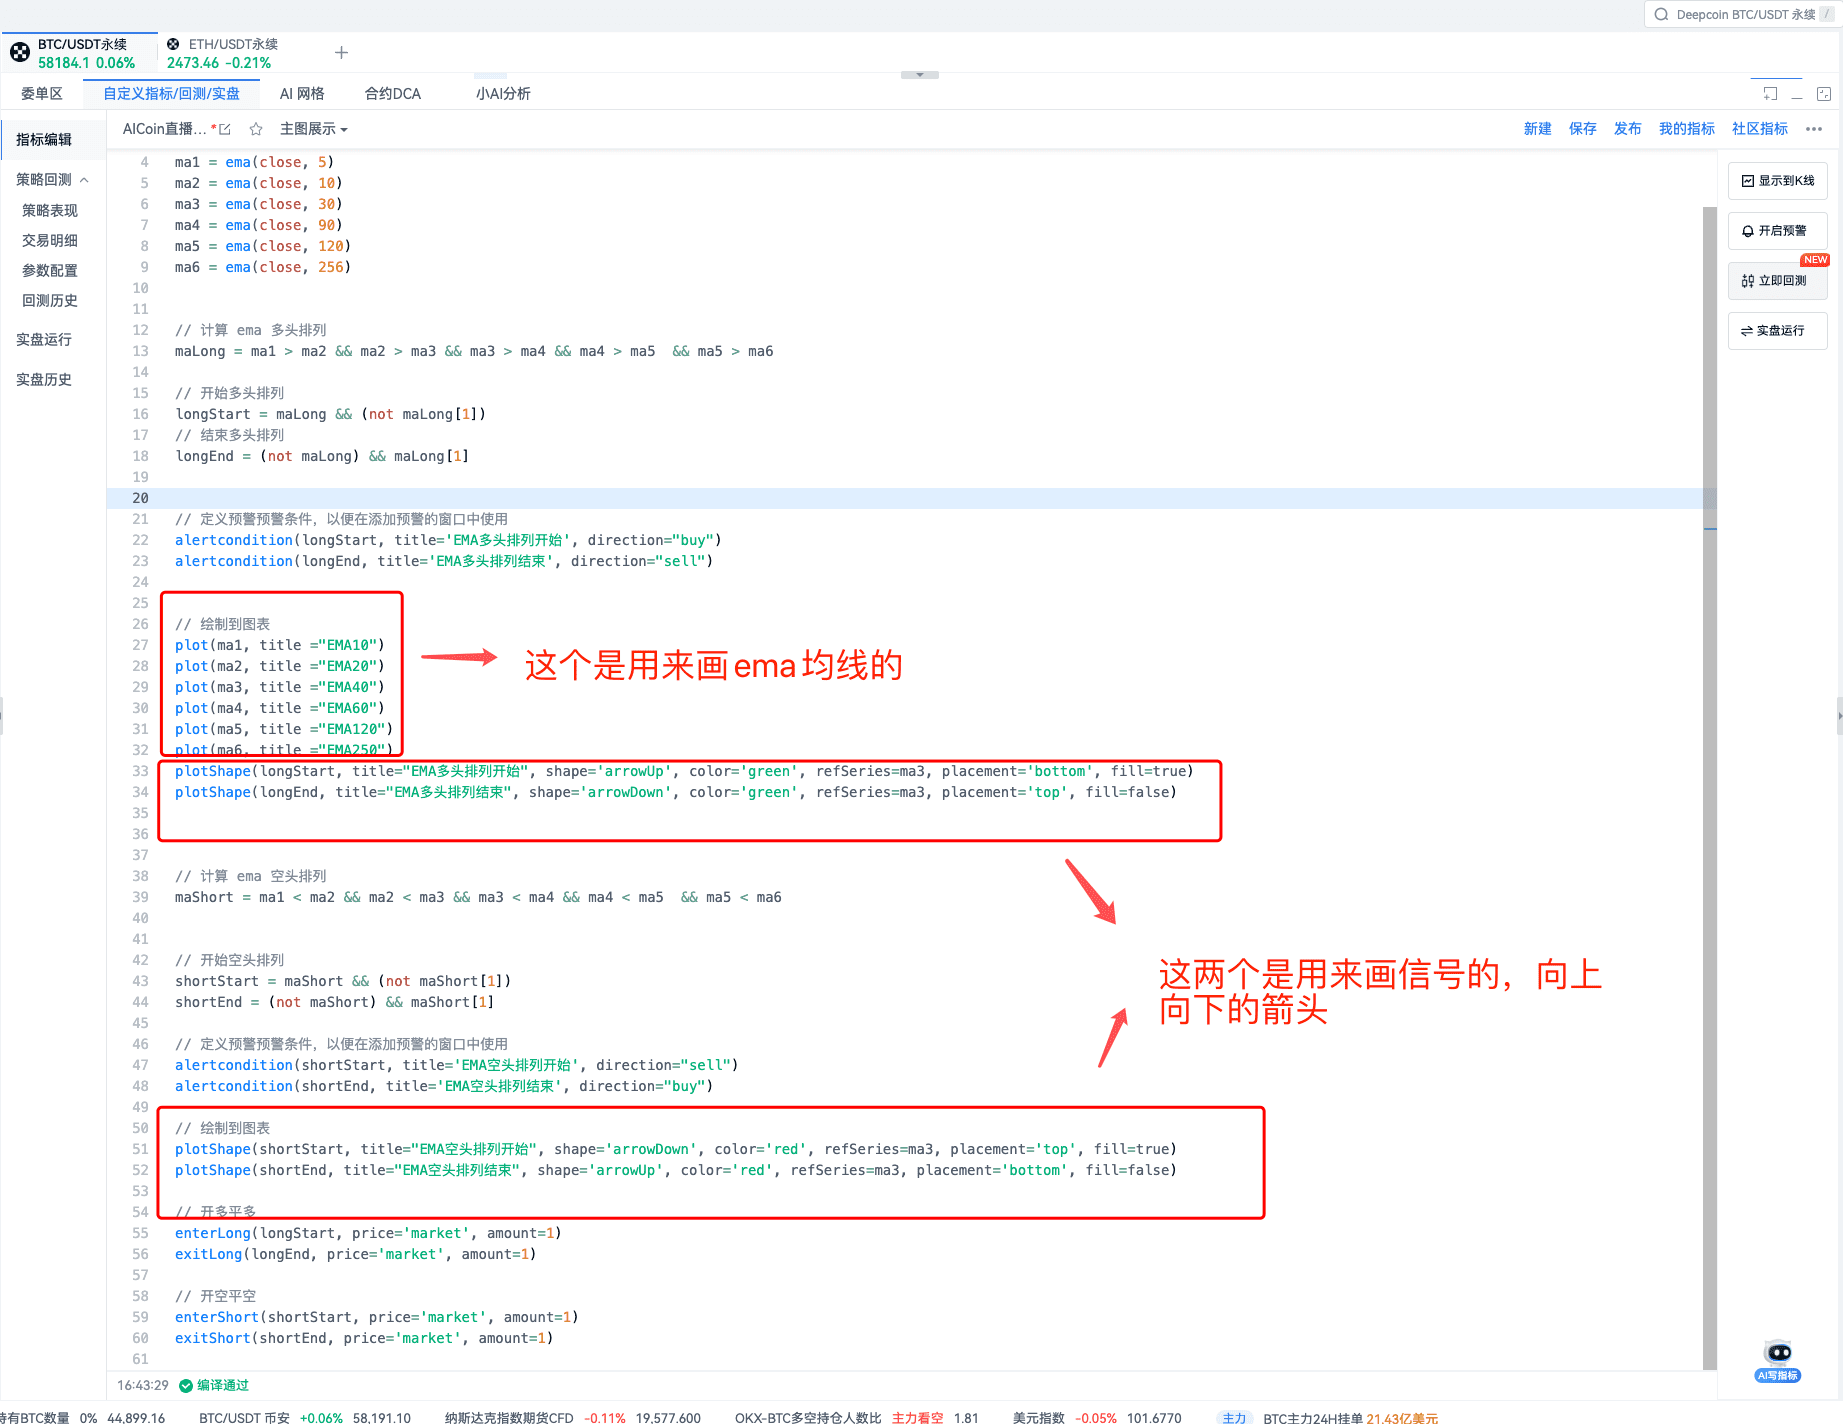Open 参数配置 in the sidebar
The height and width of the screenshot is (1424, 1843).
[50, 271]
